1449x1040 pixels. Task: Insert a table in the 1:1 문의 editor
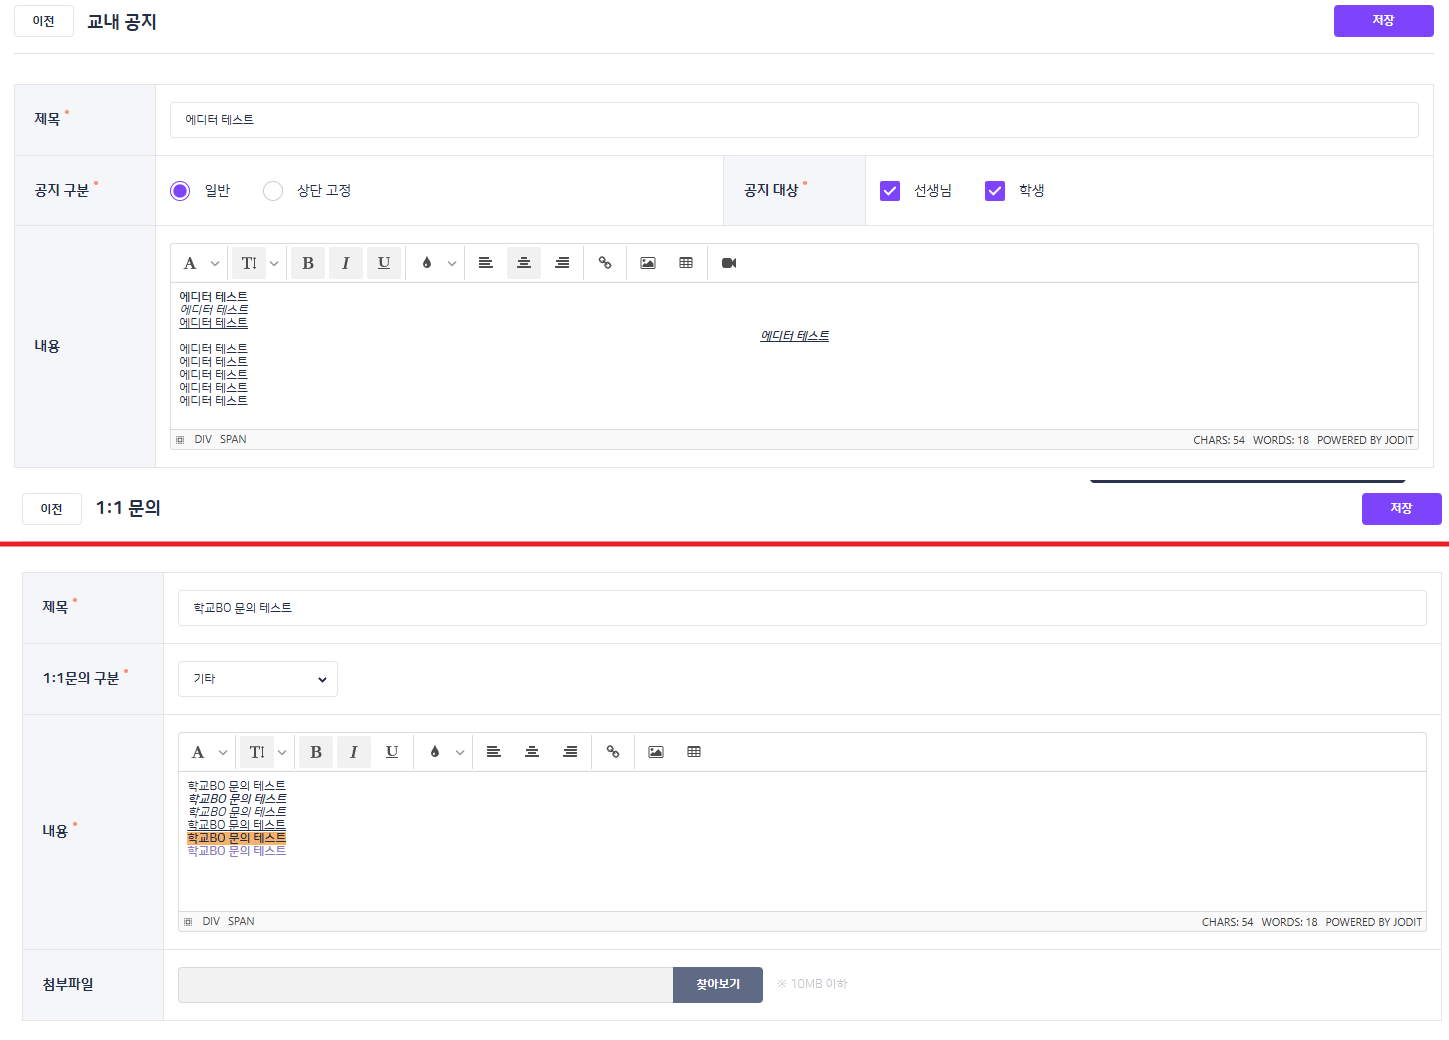[x=694, y=752]
